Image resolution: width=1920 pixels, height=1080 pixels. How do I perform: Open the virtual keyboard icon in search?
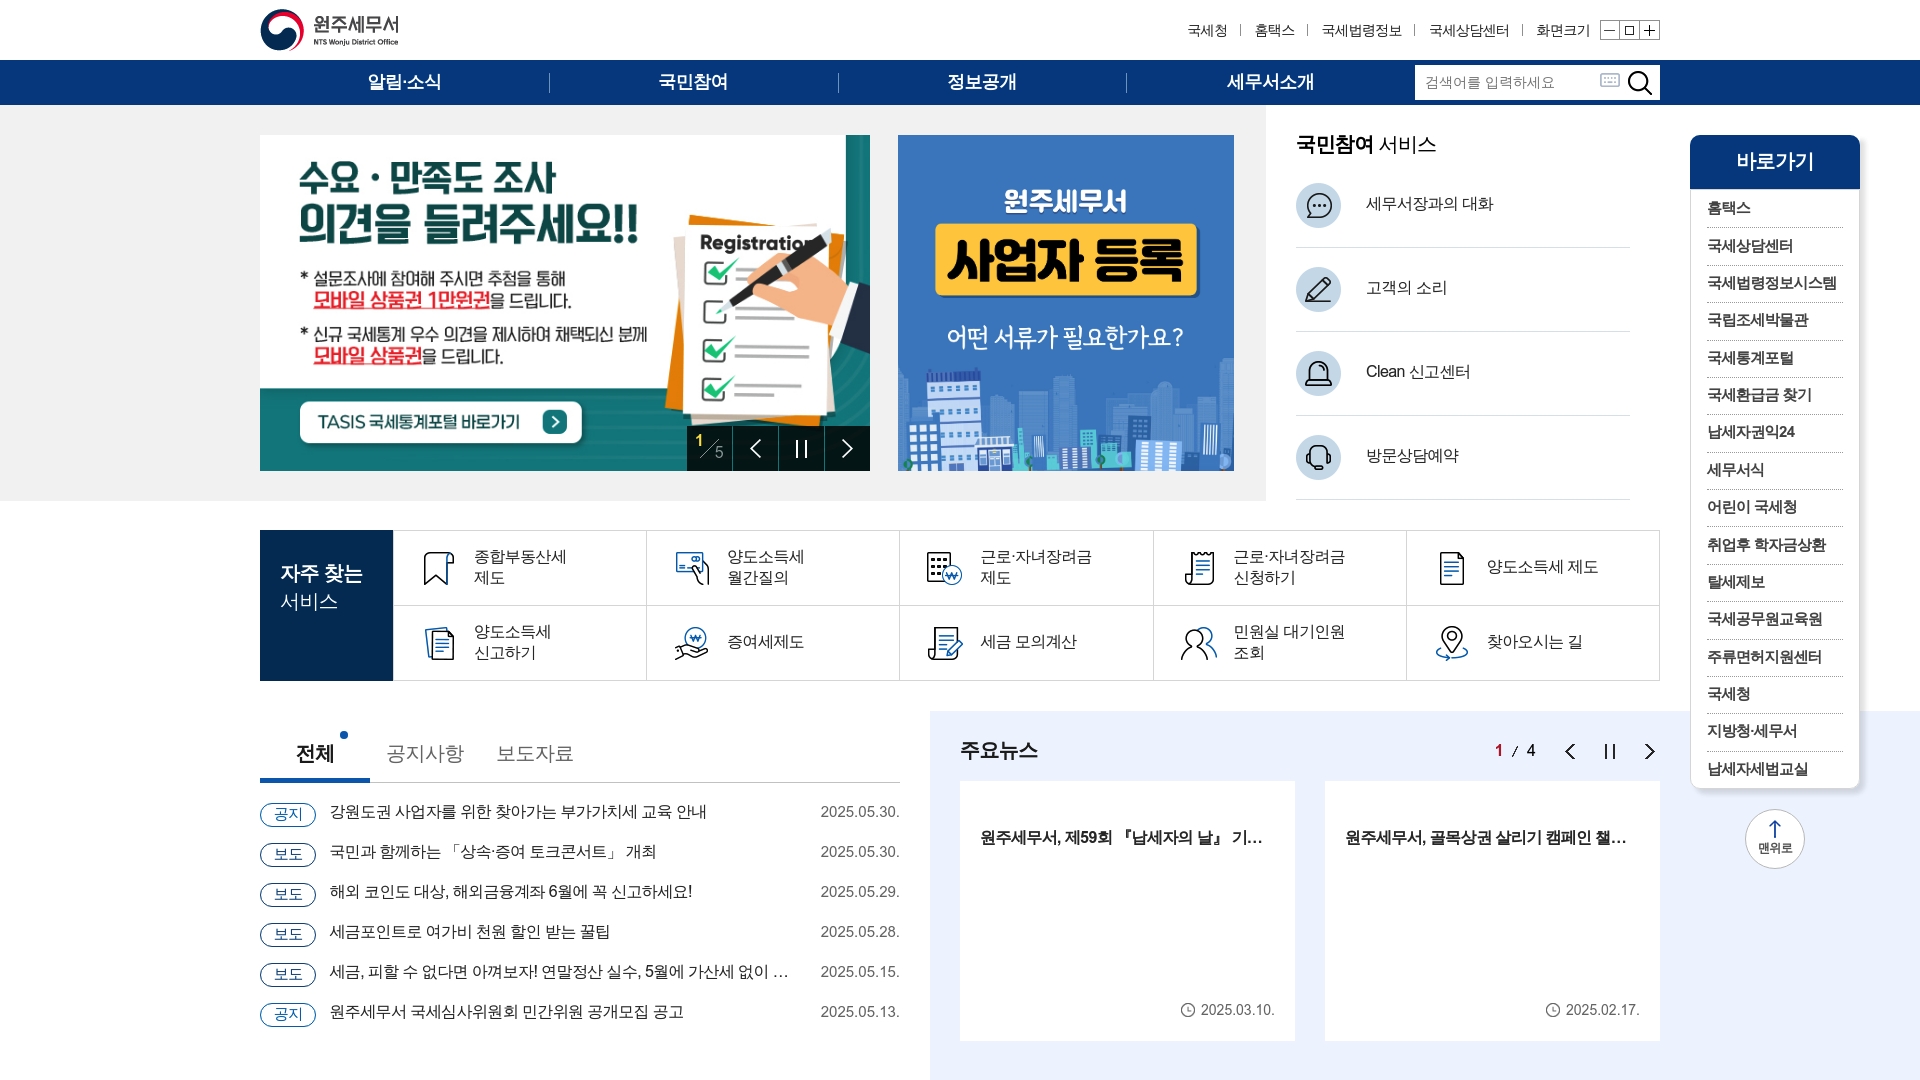pos(1609,80)
